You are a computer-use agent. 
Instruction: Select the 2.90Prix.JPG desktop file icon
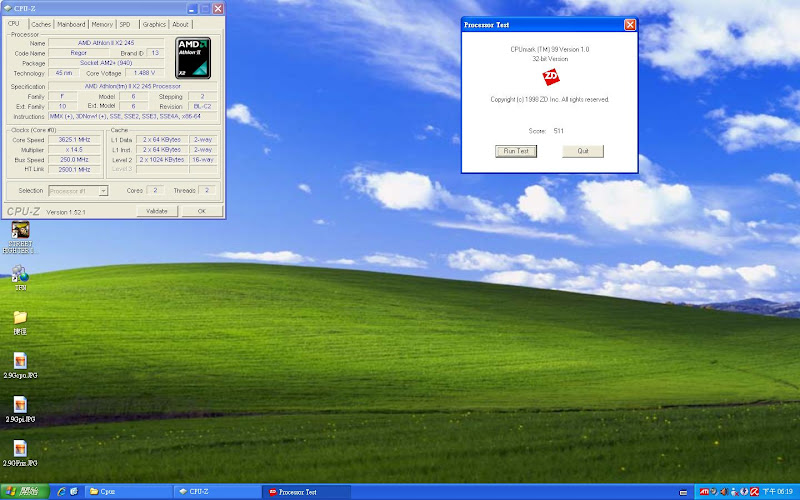pyautogui.click(x=20, y=448)
